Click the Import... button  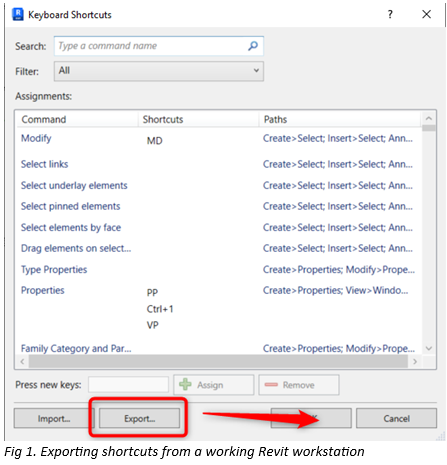click(54, 418)
